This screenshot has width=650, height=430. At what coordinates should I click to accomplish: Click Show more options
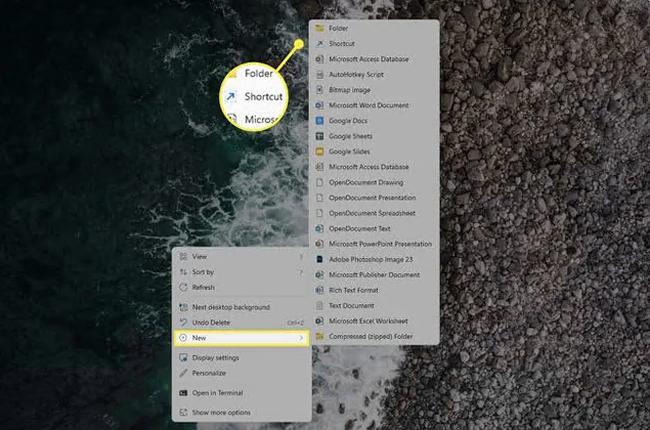[x=221, y=412]
